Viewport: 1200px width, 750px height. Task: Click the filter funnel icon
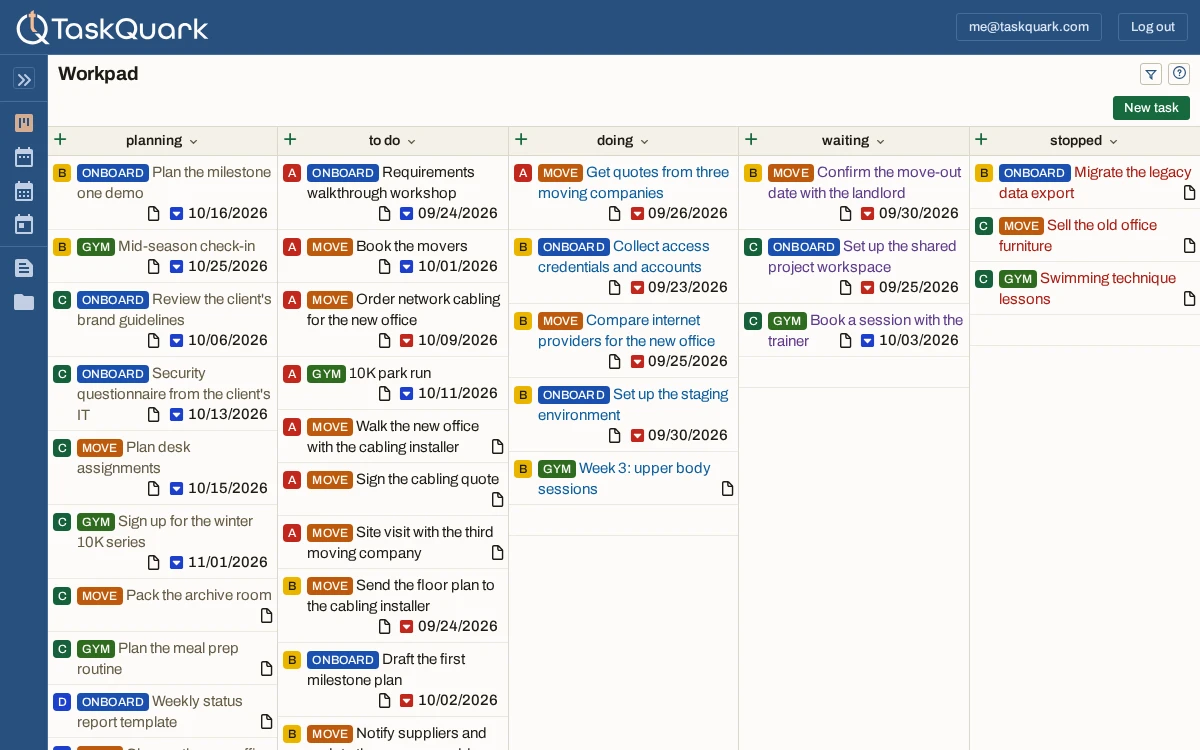click(x=1151, y=74)
